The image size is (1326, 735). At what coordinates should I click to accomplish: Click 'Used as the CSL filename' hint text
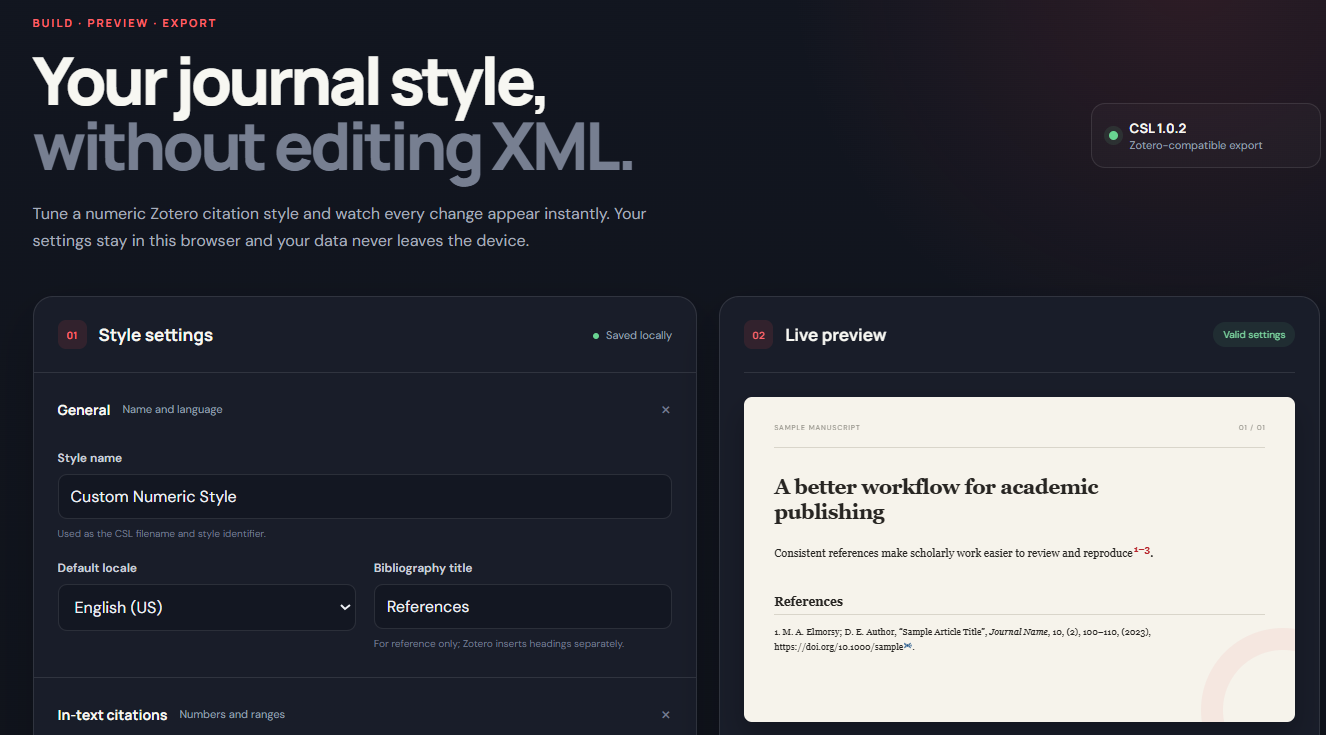(x=162, y=534)
